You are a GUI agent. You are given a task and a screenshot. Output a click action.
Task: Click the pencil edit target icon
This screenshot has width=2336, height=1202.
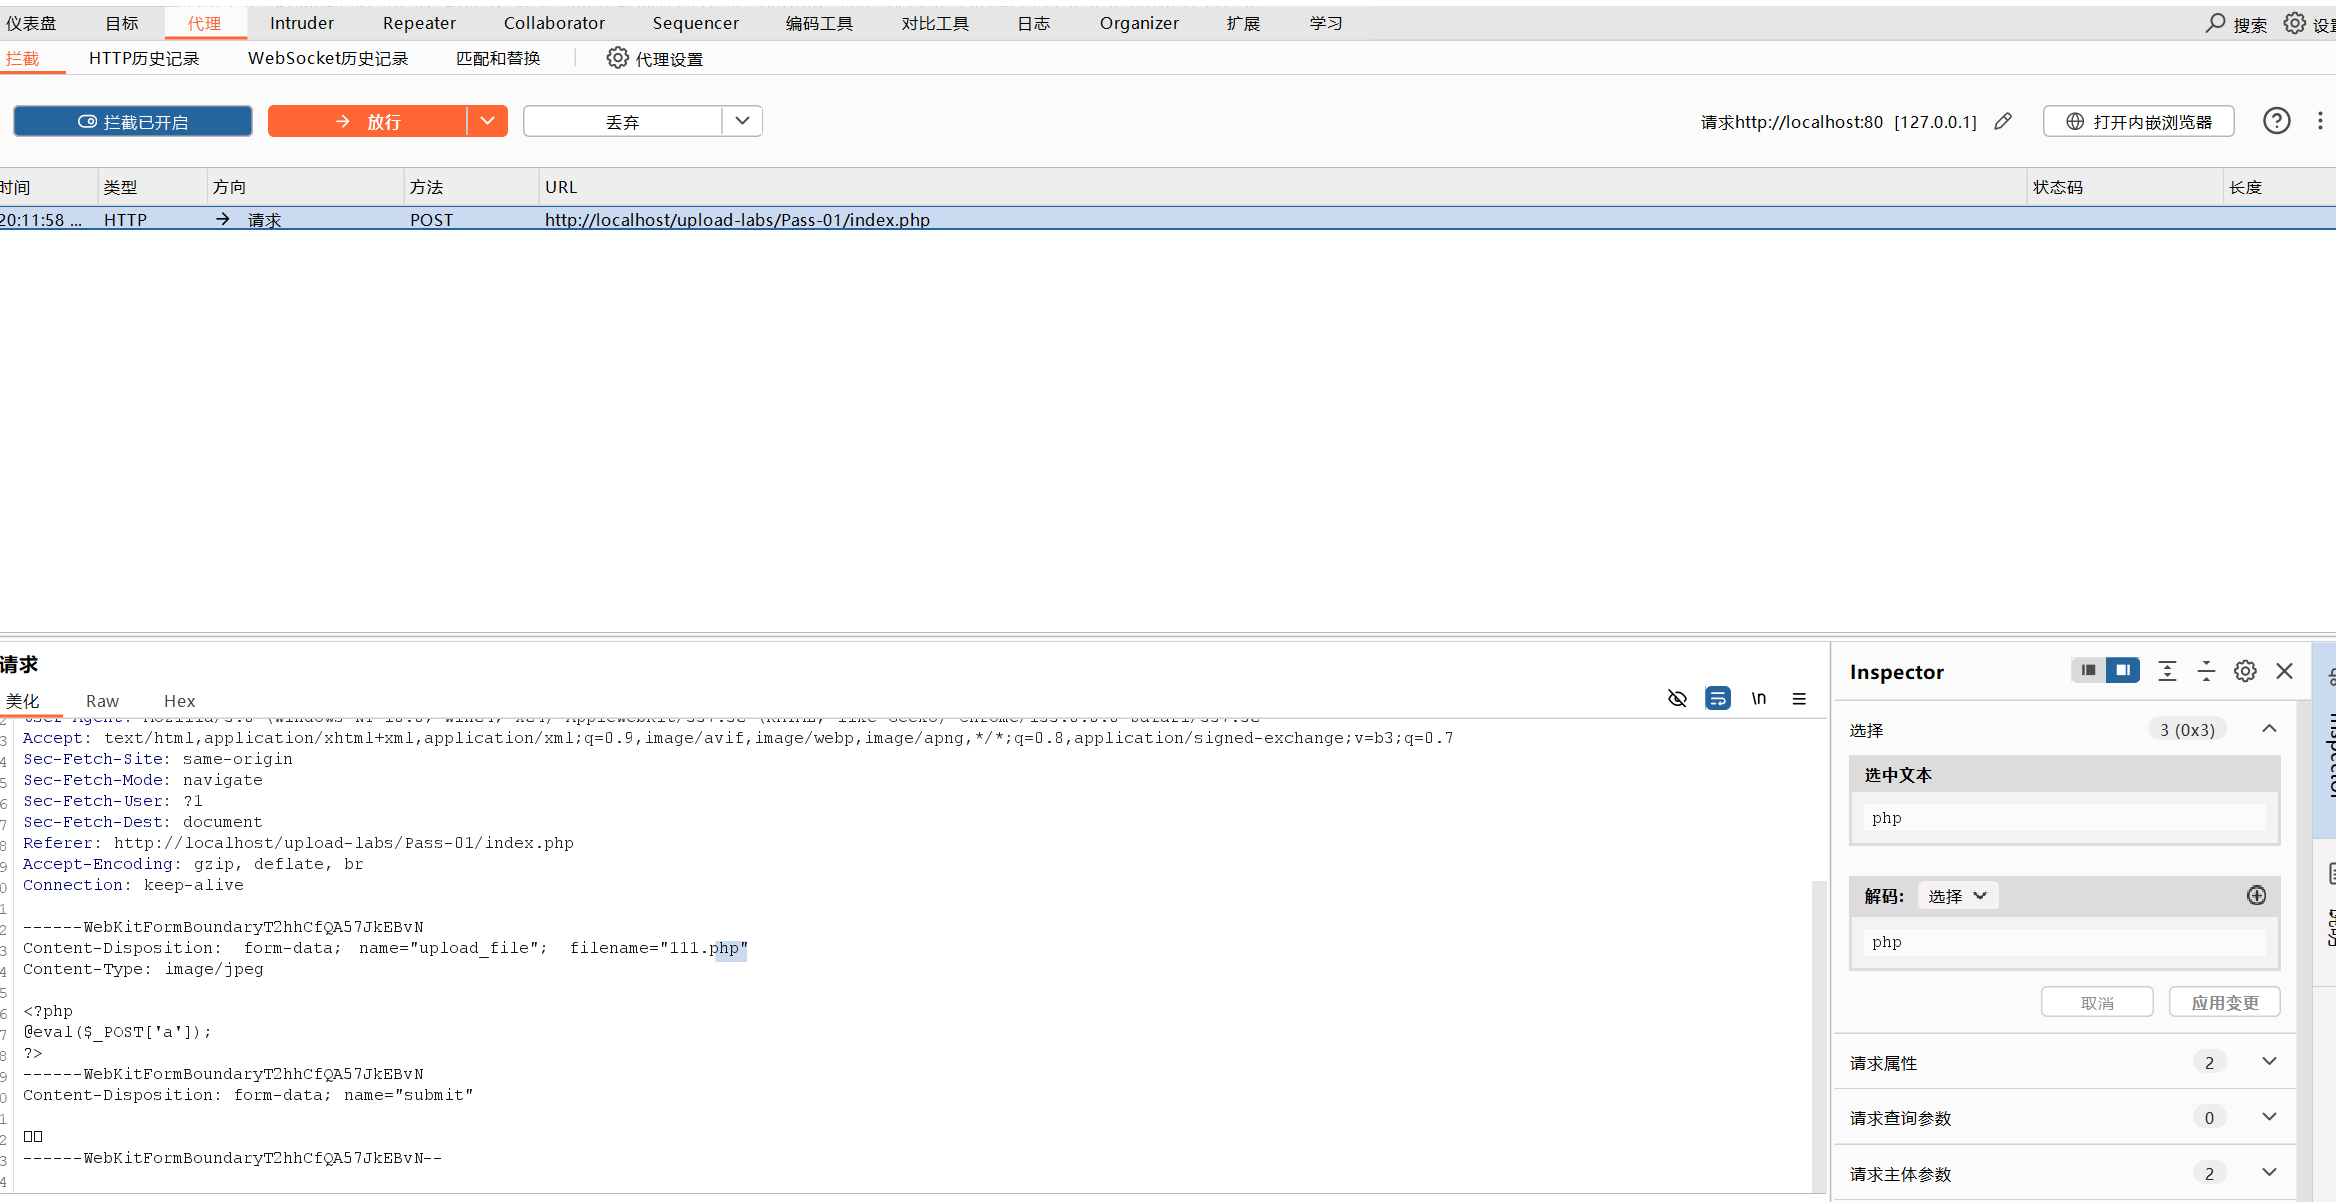(2002, 121)
